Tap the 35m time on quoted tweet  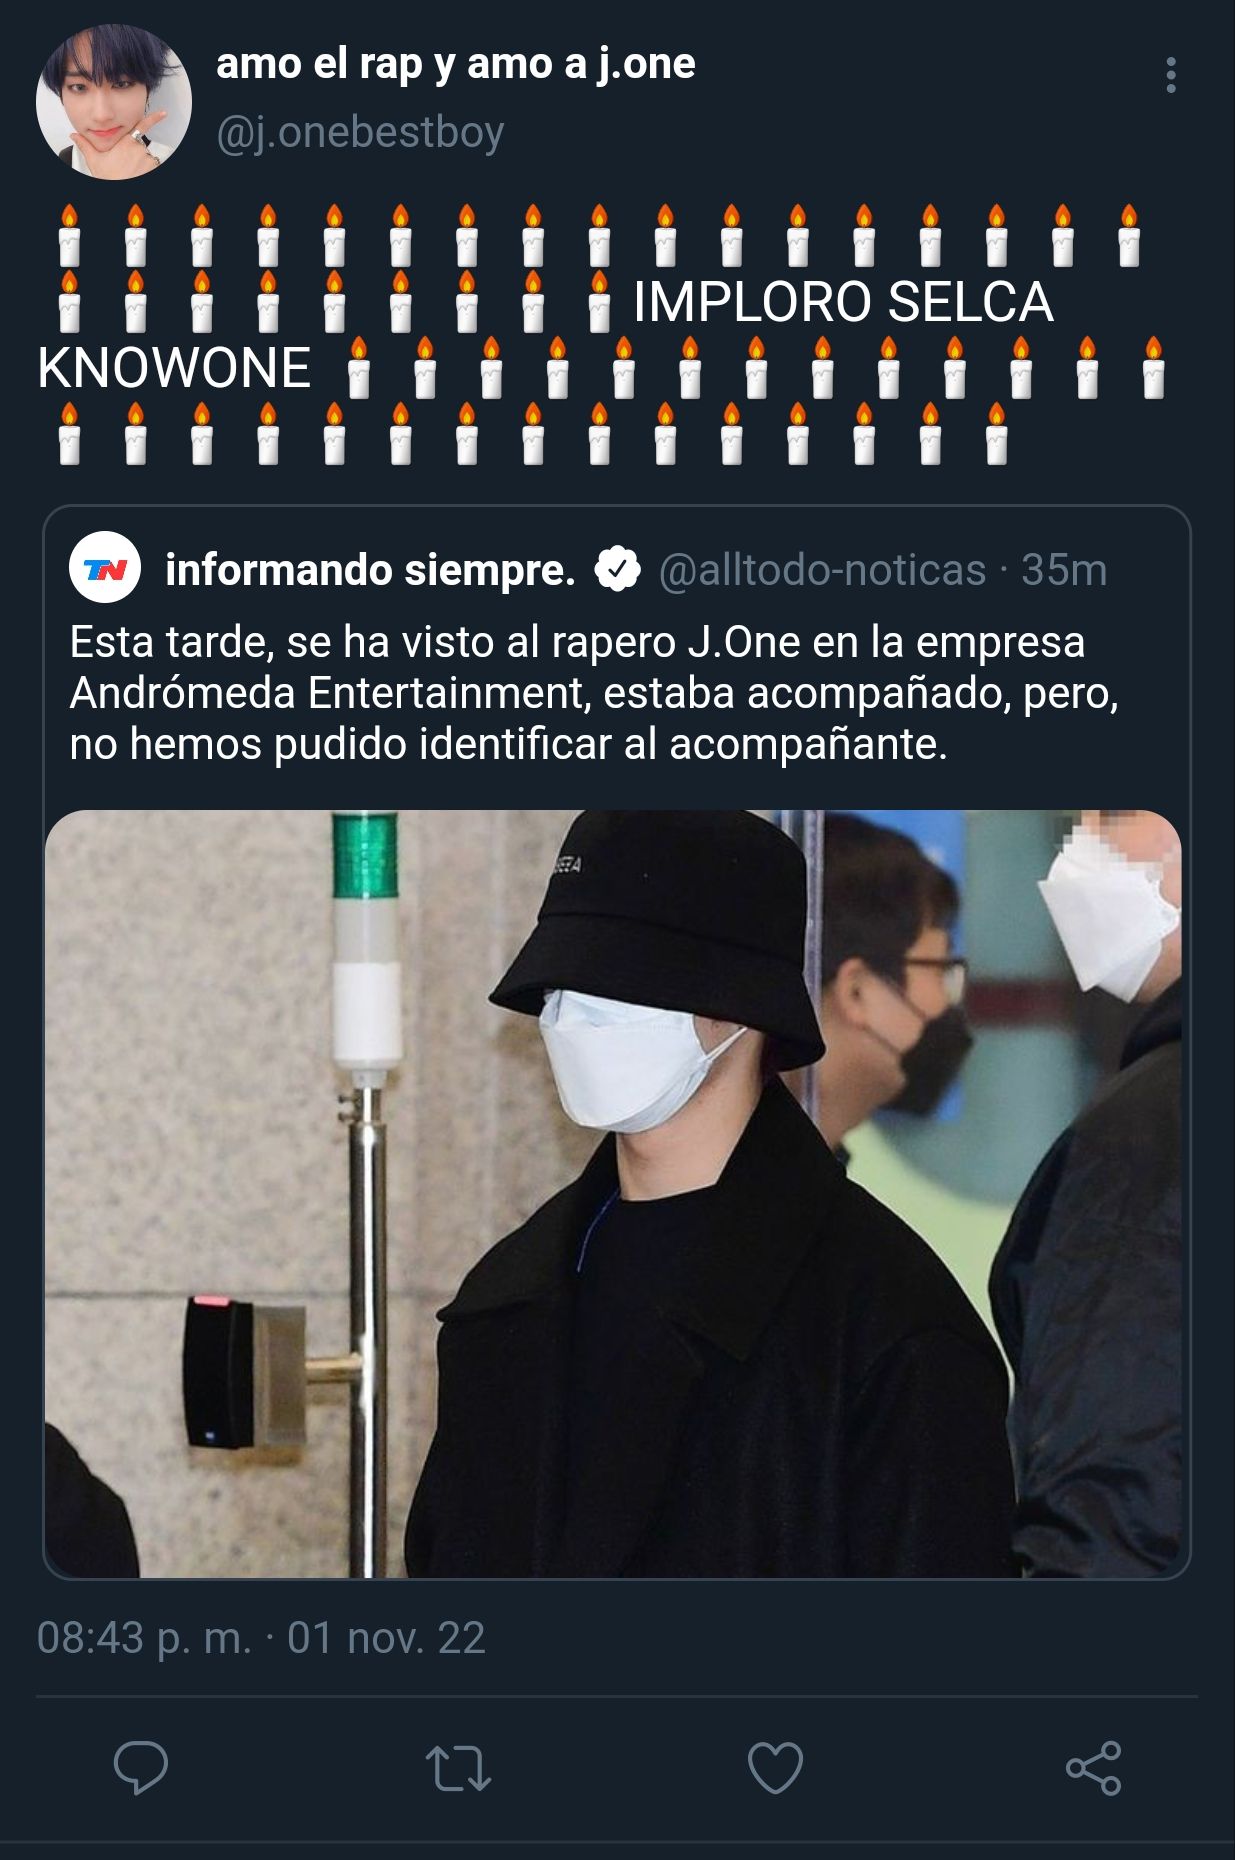1064,570
